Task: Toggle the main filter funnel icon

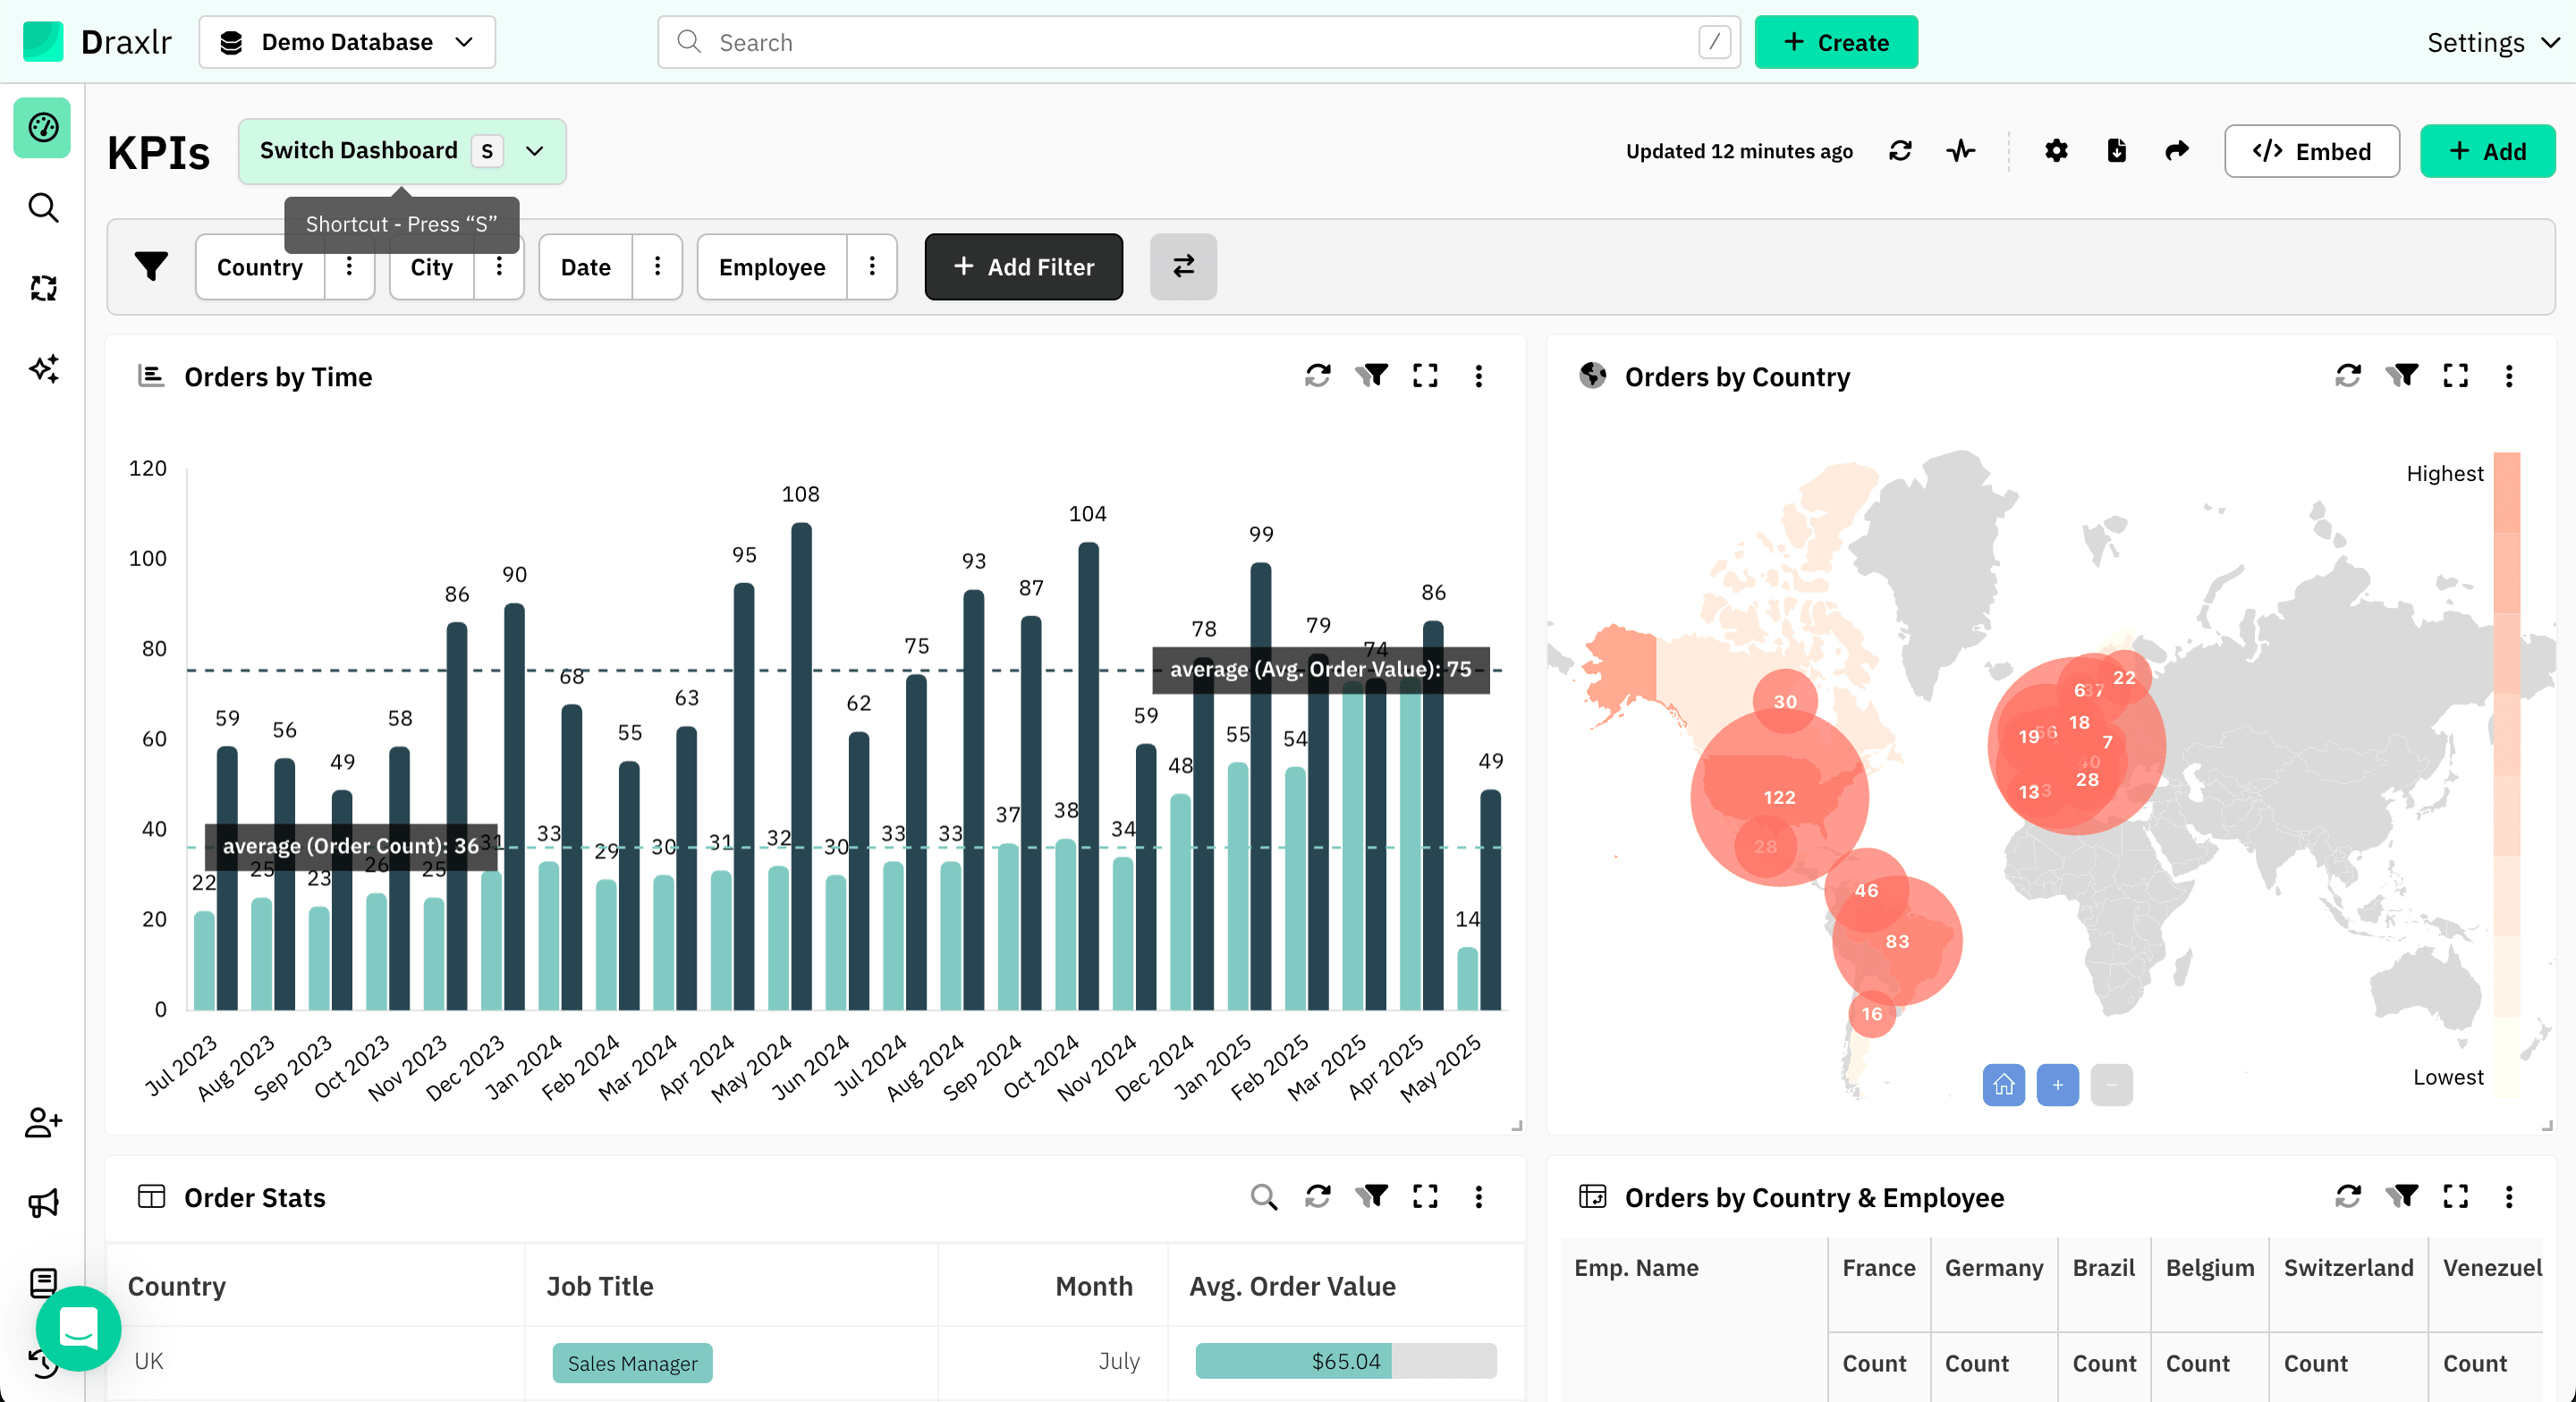Action: pos(151,267)
